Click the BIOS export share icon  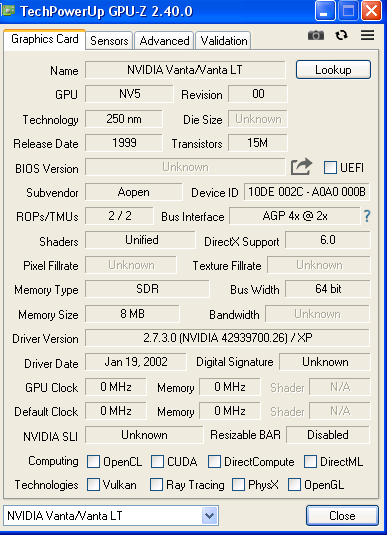coord(301,167)
